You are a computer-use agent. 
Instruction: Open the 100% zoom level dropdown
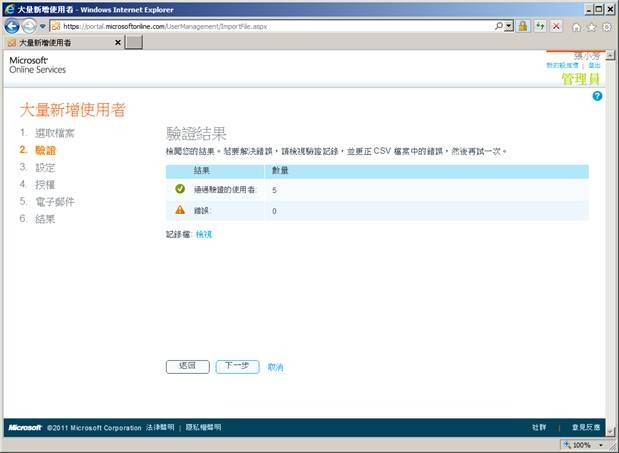point(601,445)
